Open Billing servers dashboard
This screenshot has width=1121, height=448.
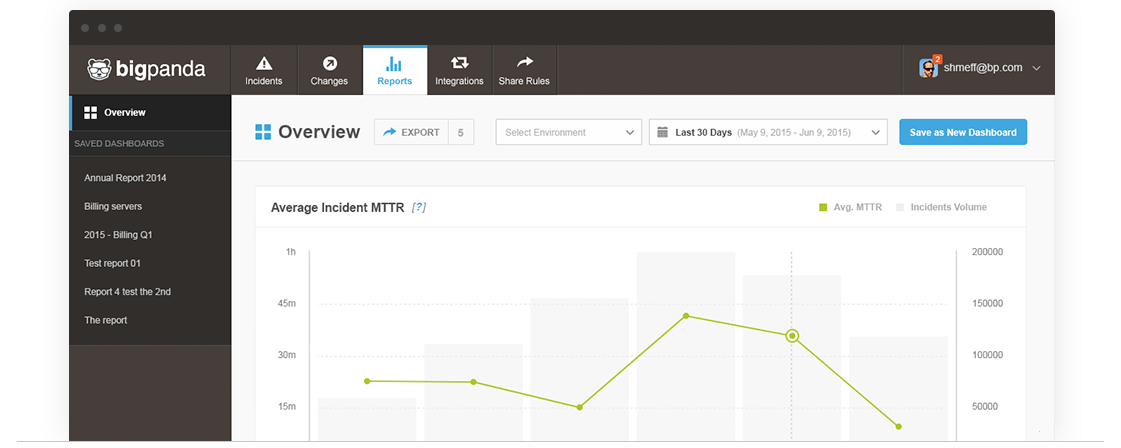(113, 206)
